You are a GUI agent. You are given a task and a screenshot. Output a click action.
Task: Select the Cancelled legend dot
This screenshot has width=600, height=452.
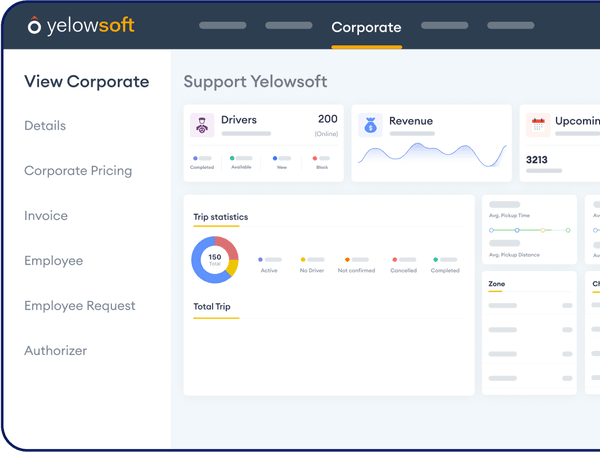click(395, 259)
